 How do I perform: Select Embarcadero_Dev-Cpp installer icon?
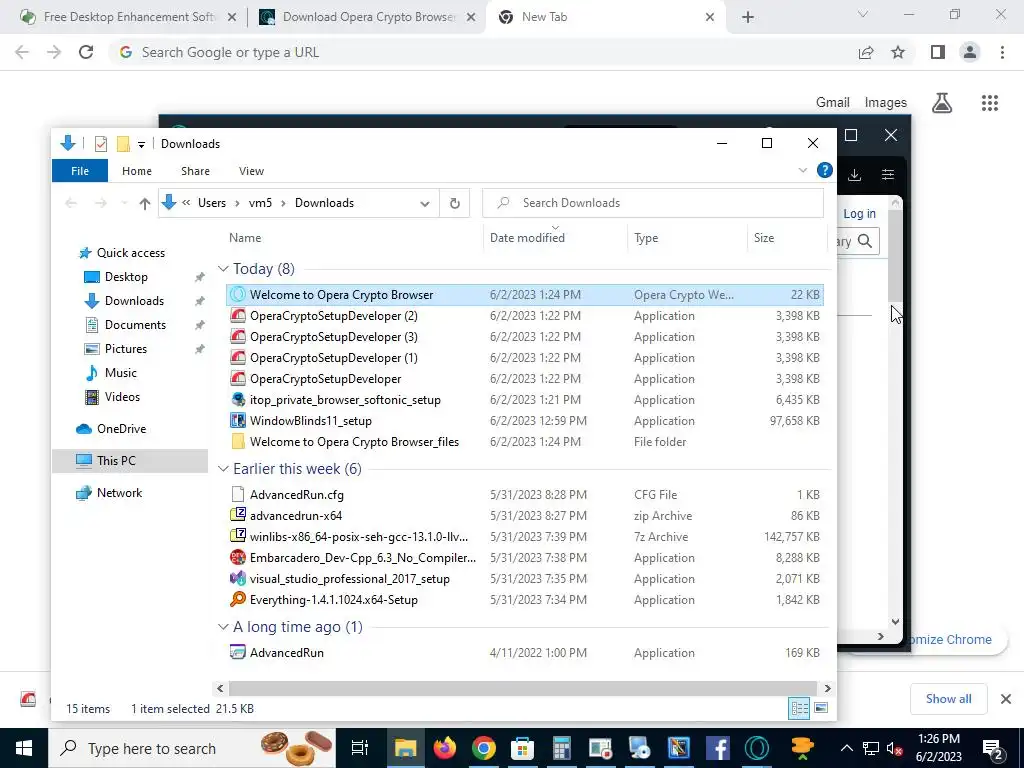click(238, 558)
